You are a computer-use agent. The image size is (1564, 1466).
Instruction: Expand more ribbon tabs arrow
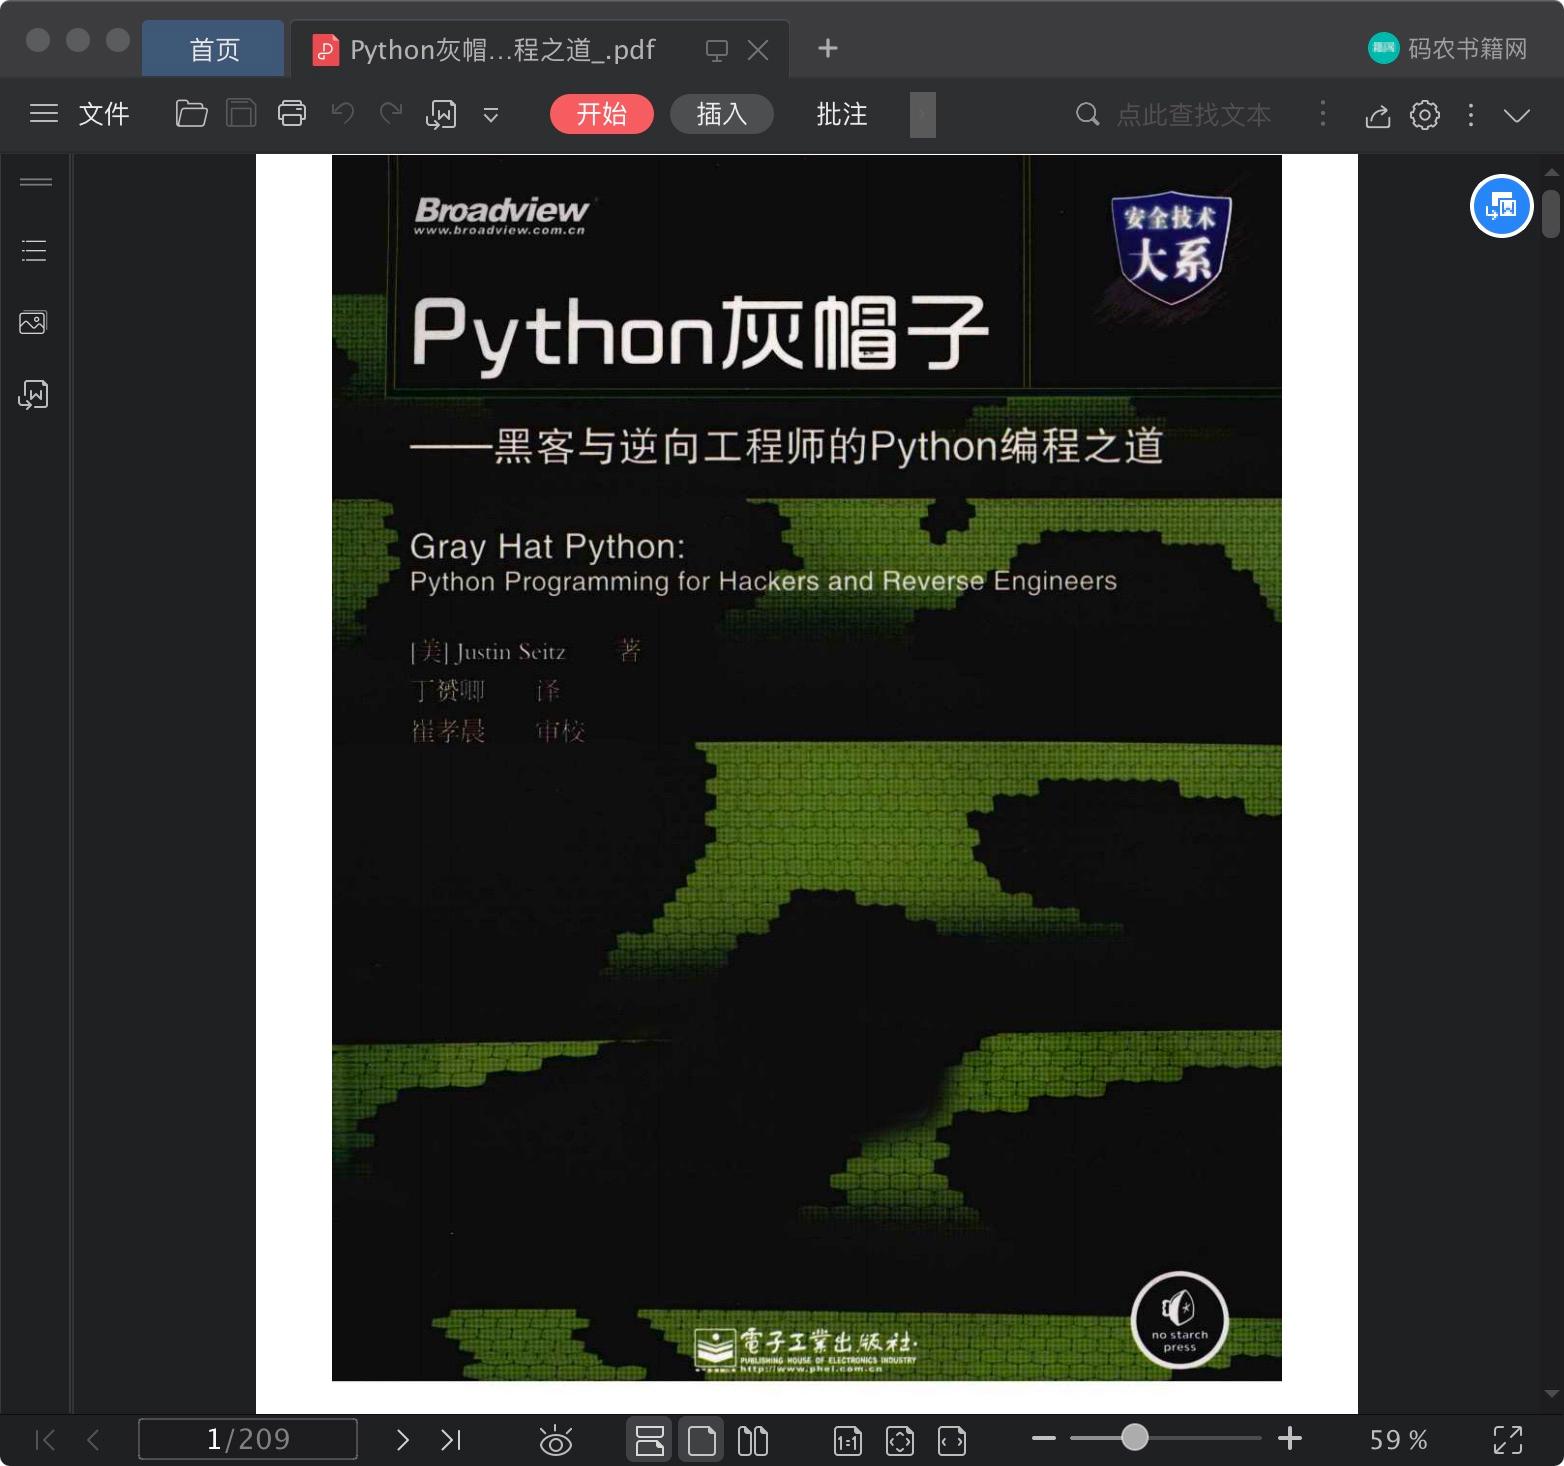(923, 114)
